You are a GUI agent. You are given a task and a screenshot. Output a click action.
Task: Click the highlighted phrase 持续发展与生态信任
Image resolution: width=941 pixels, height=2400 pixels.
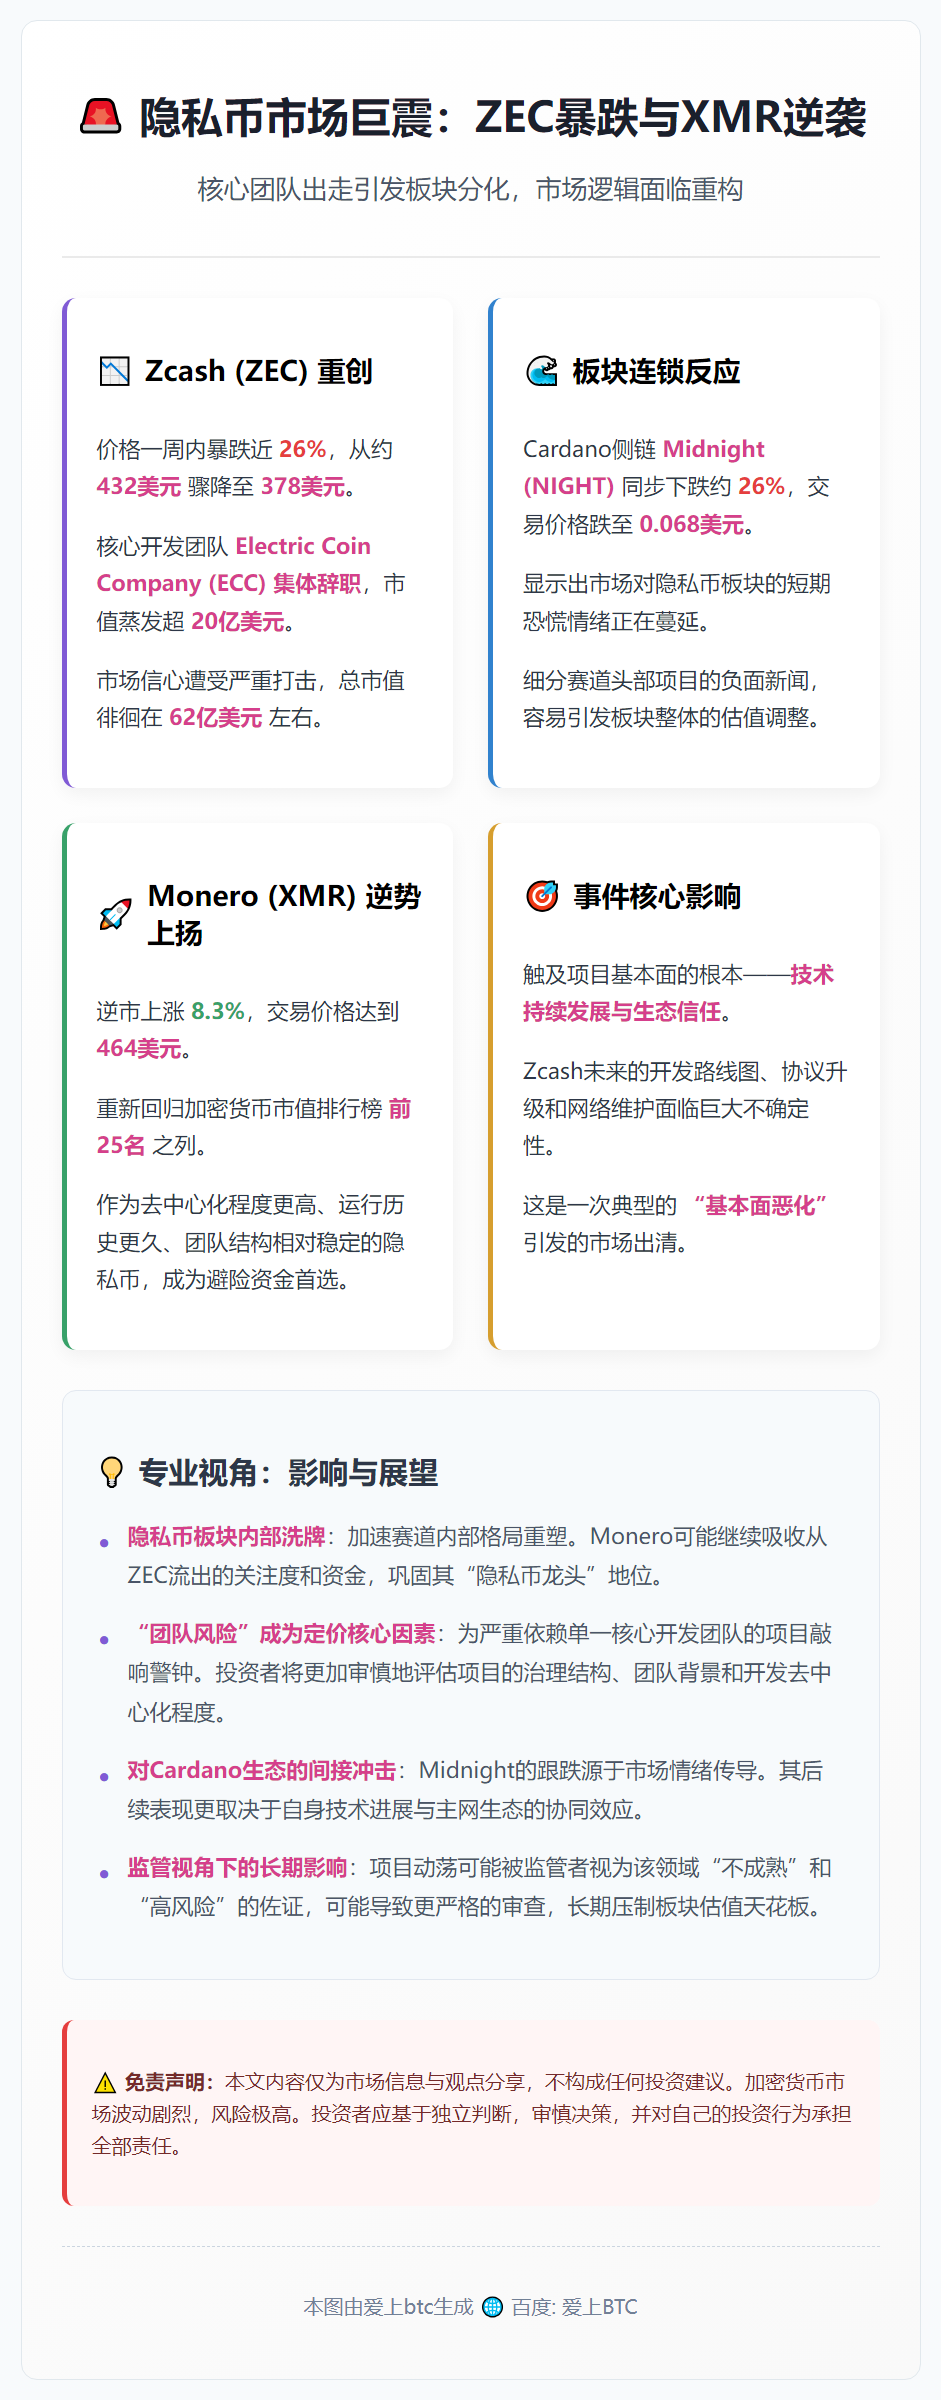(622, 1012)
